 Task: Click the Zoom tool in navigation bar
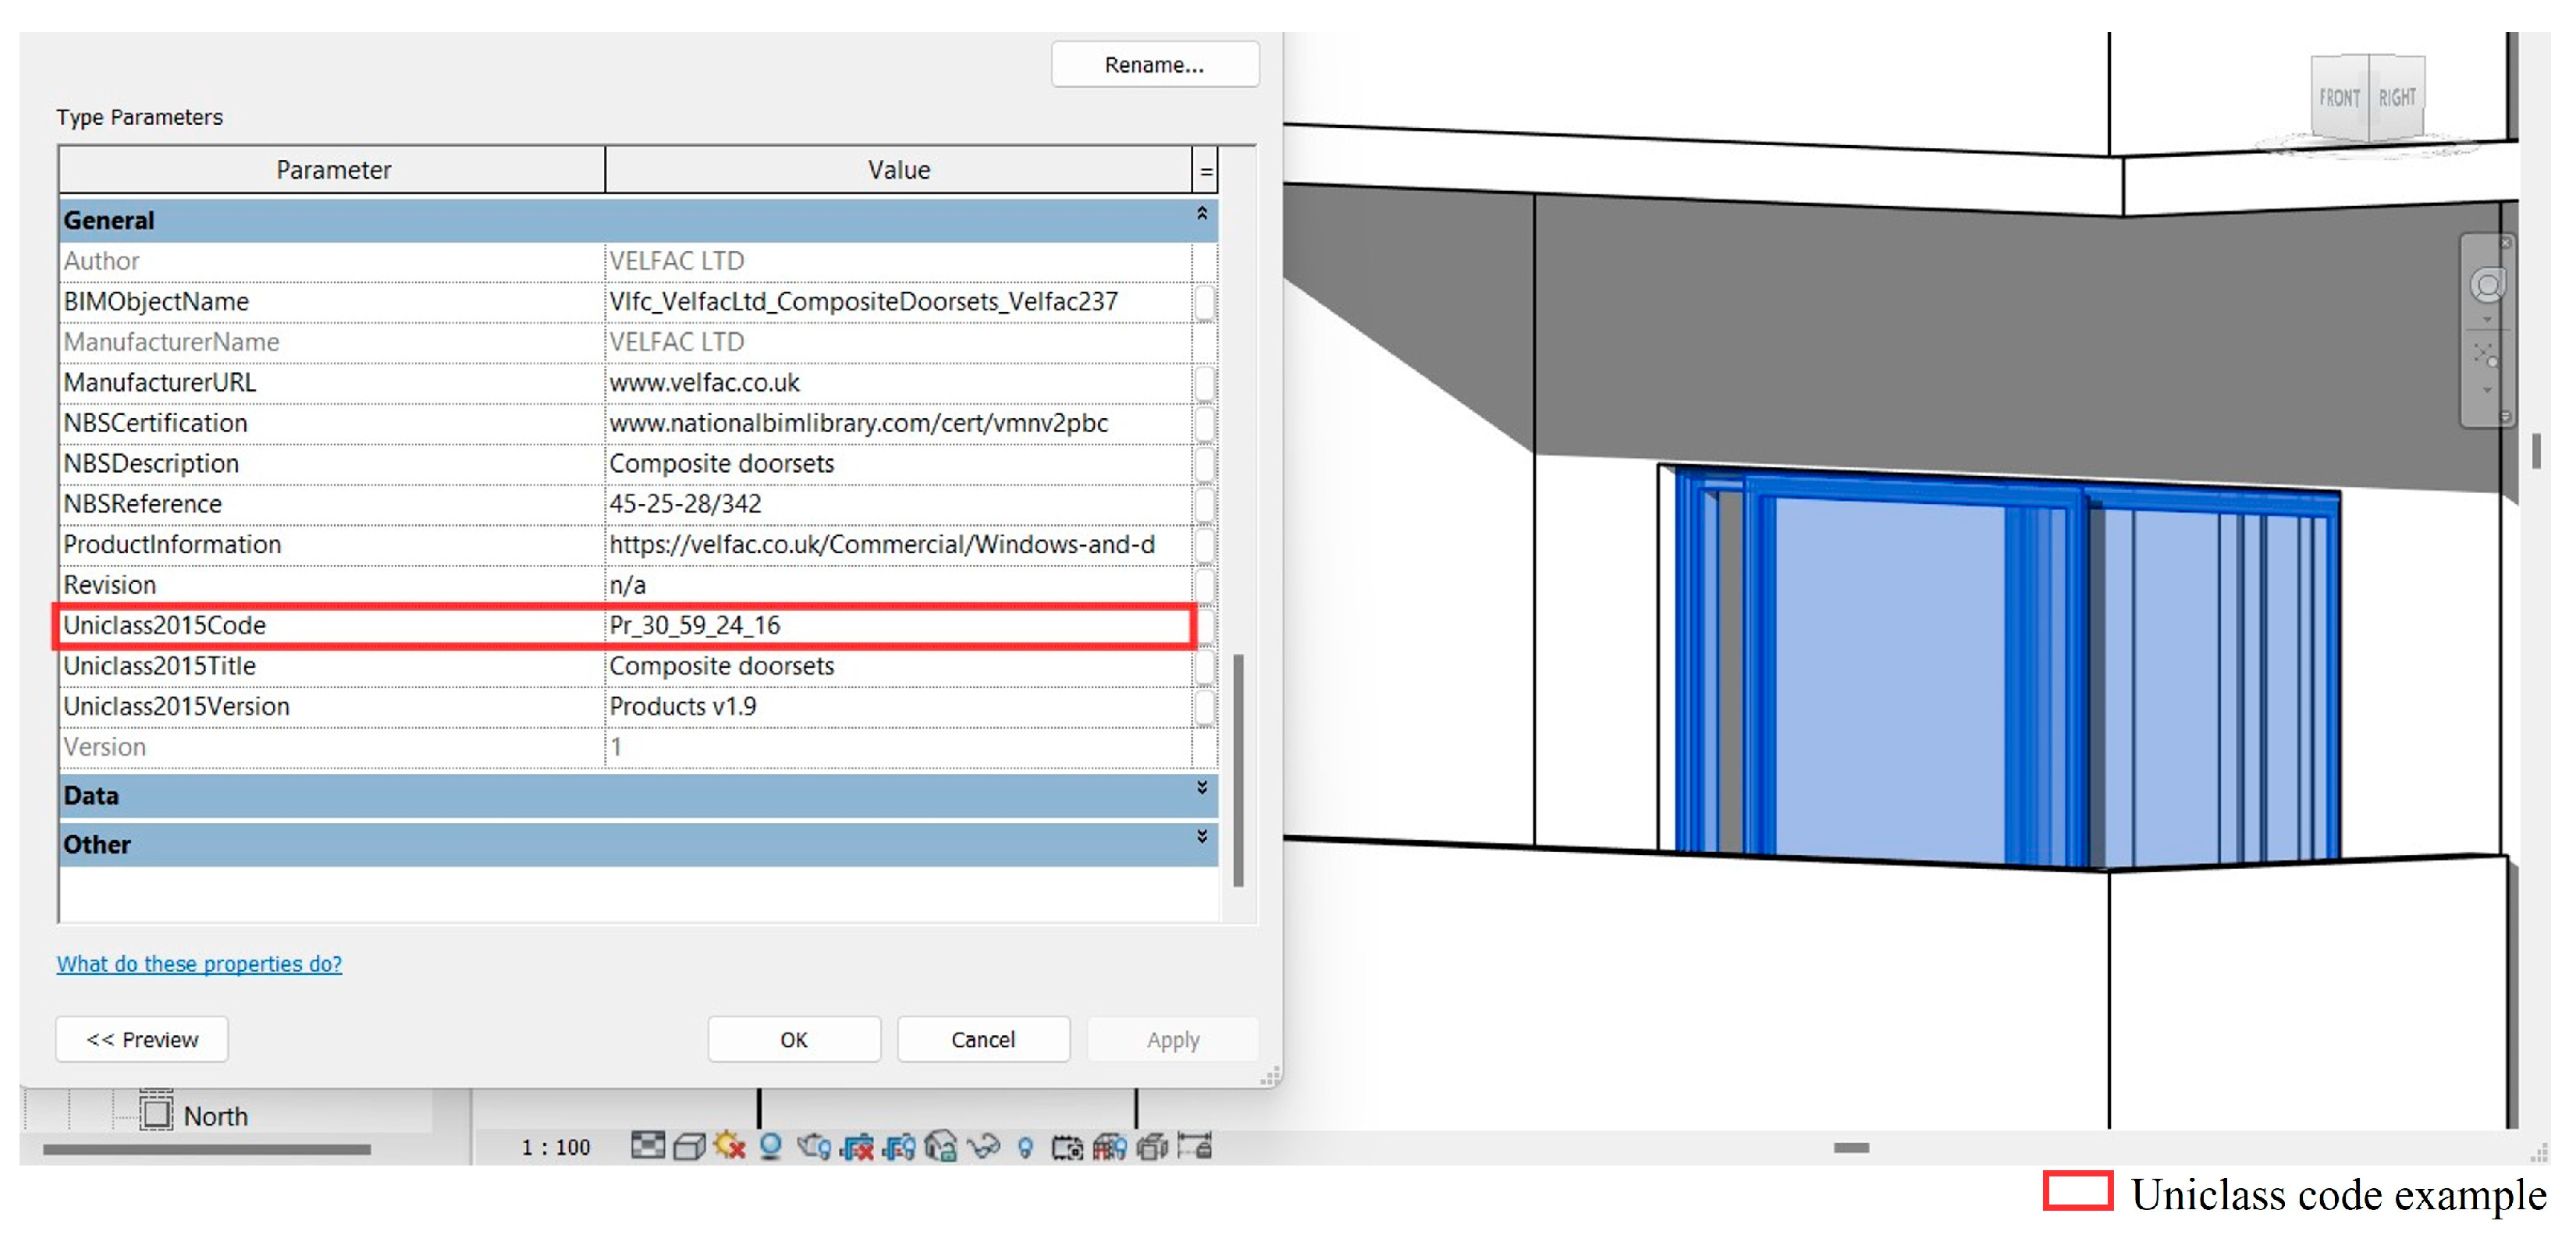click(2486, 356)
